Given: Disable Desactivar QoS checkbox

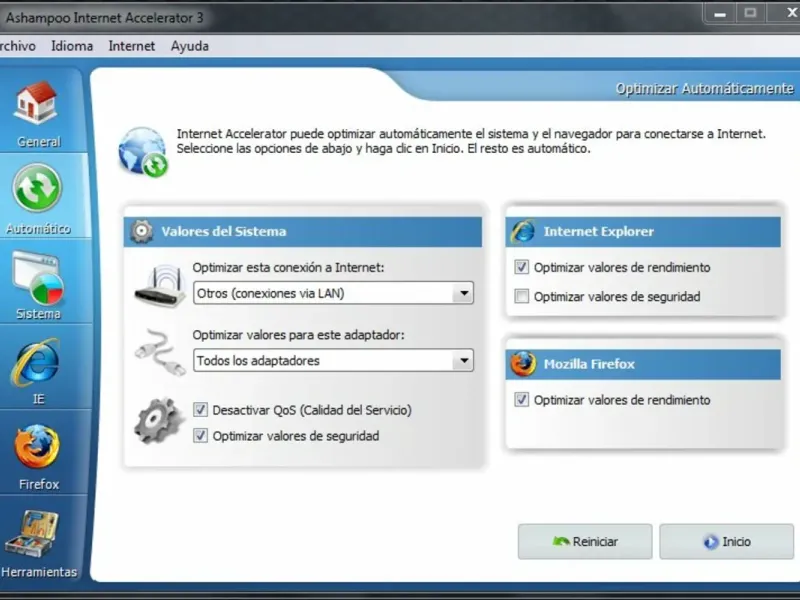Looking at the screenshot, I should pos(201,410).
